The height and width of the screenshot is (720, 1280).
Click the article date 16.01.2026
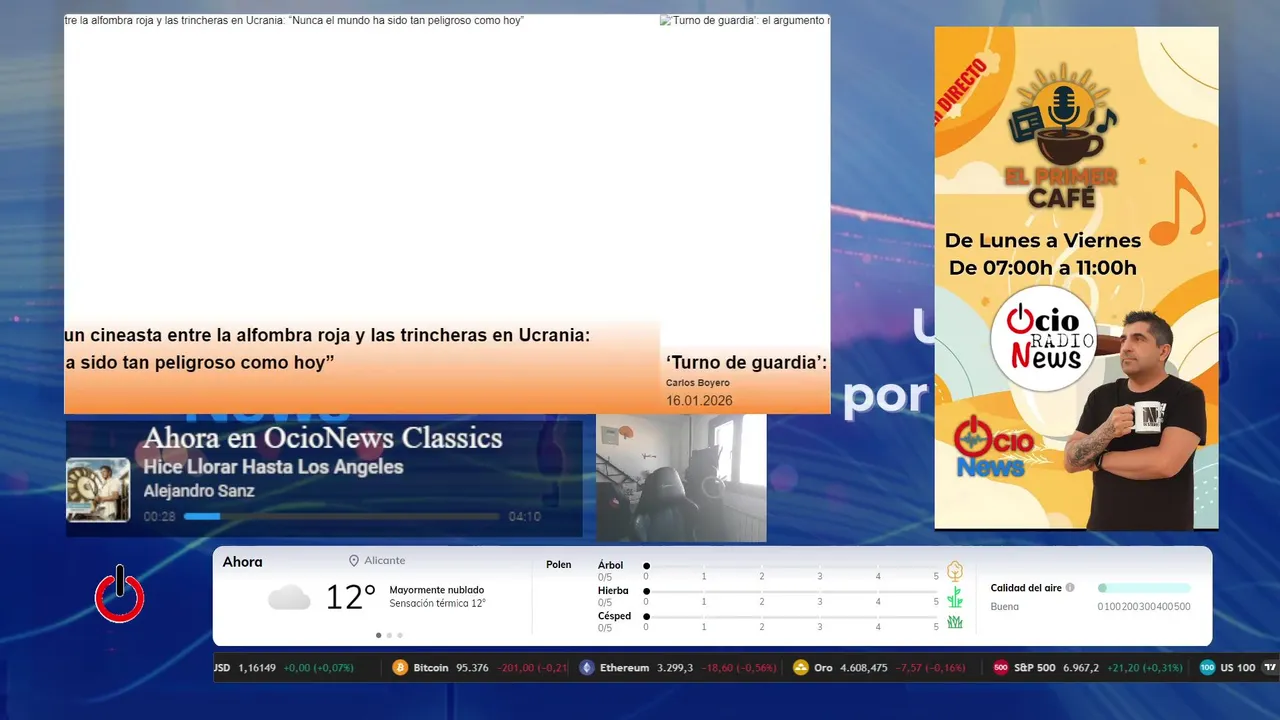699,401
